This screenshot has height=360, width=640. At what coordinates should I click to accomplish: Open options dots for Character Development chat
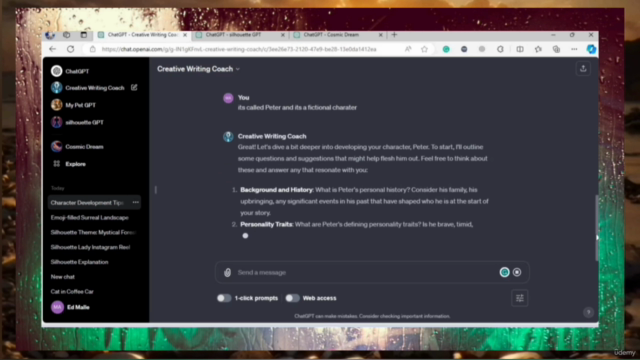(136, 202)
